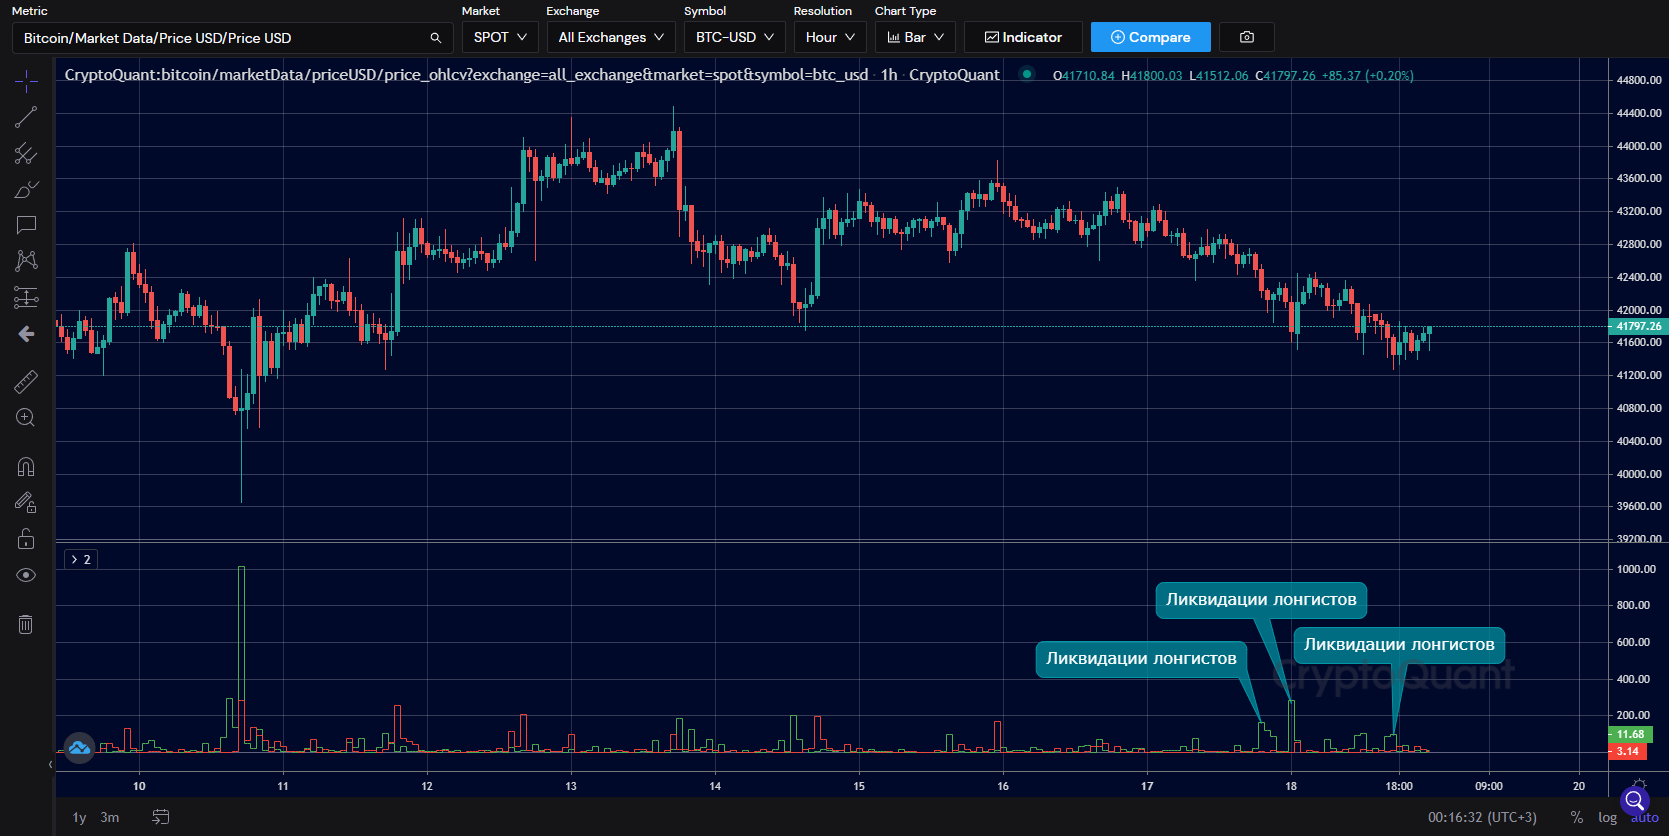Expand the collapsed legend showing 2 items
1669x836 pixels.
81,559
